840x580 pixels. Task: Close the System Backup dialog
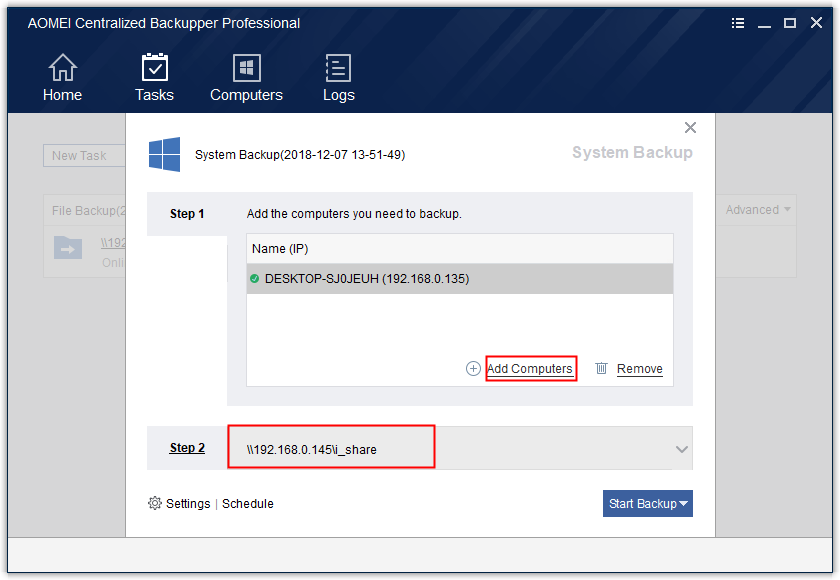[x=690, y=127]
